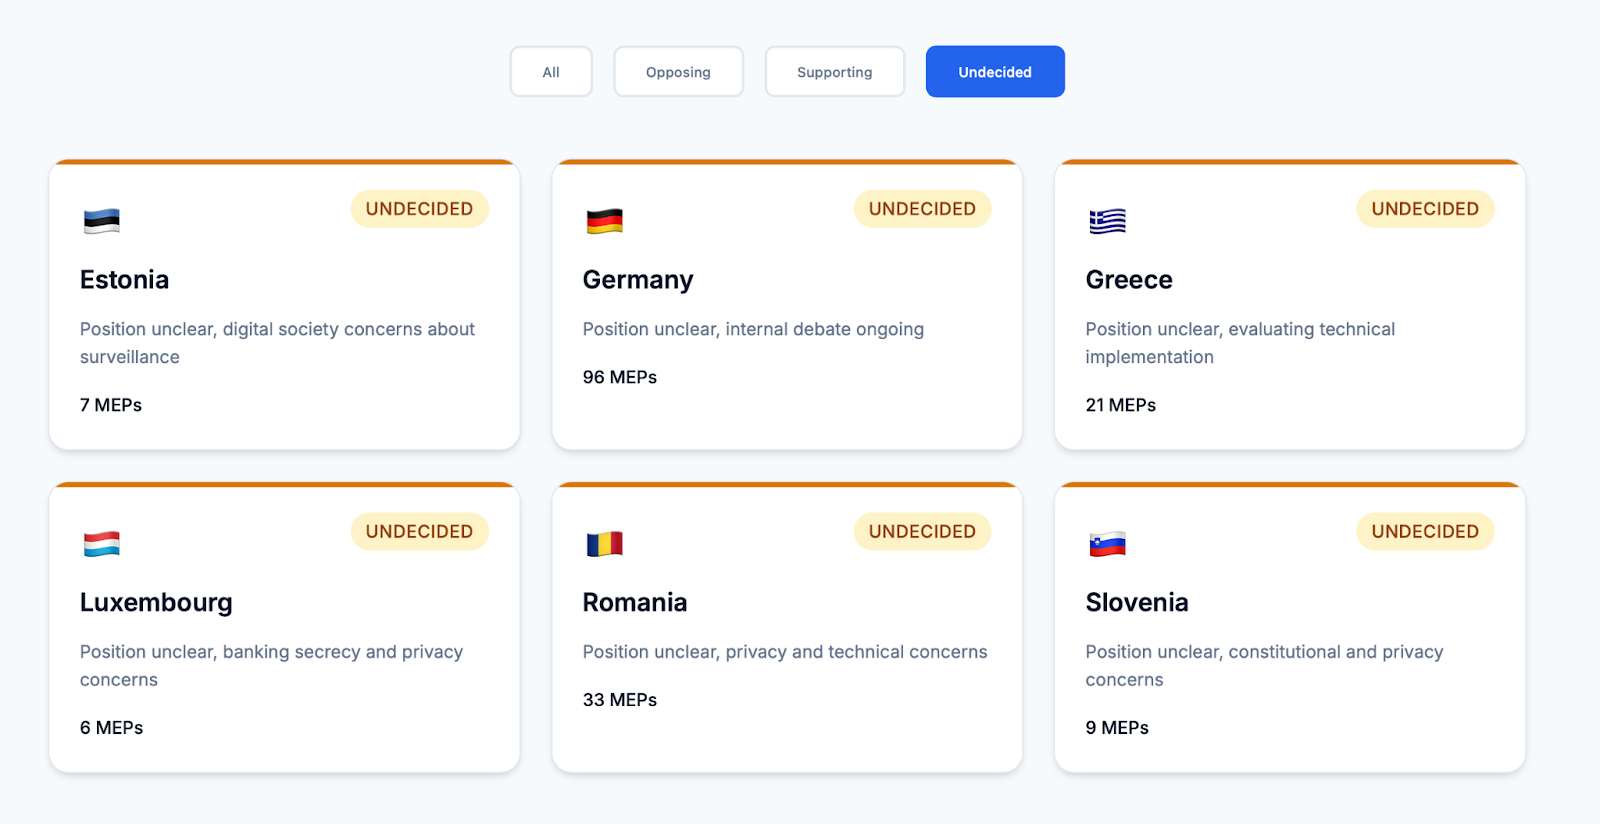
Task: Click Romania's 33 MEPs count
Action: pos(620,700)
